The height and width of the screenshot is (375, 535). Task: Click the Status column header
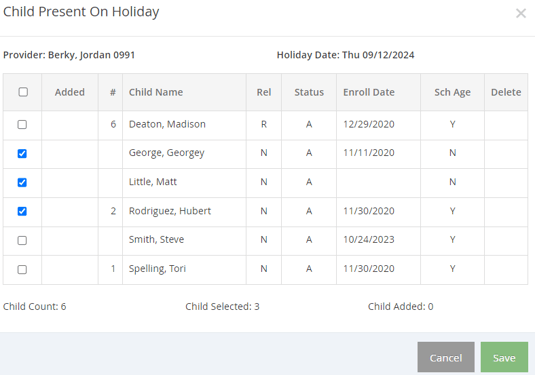[309, 92]
